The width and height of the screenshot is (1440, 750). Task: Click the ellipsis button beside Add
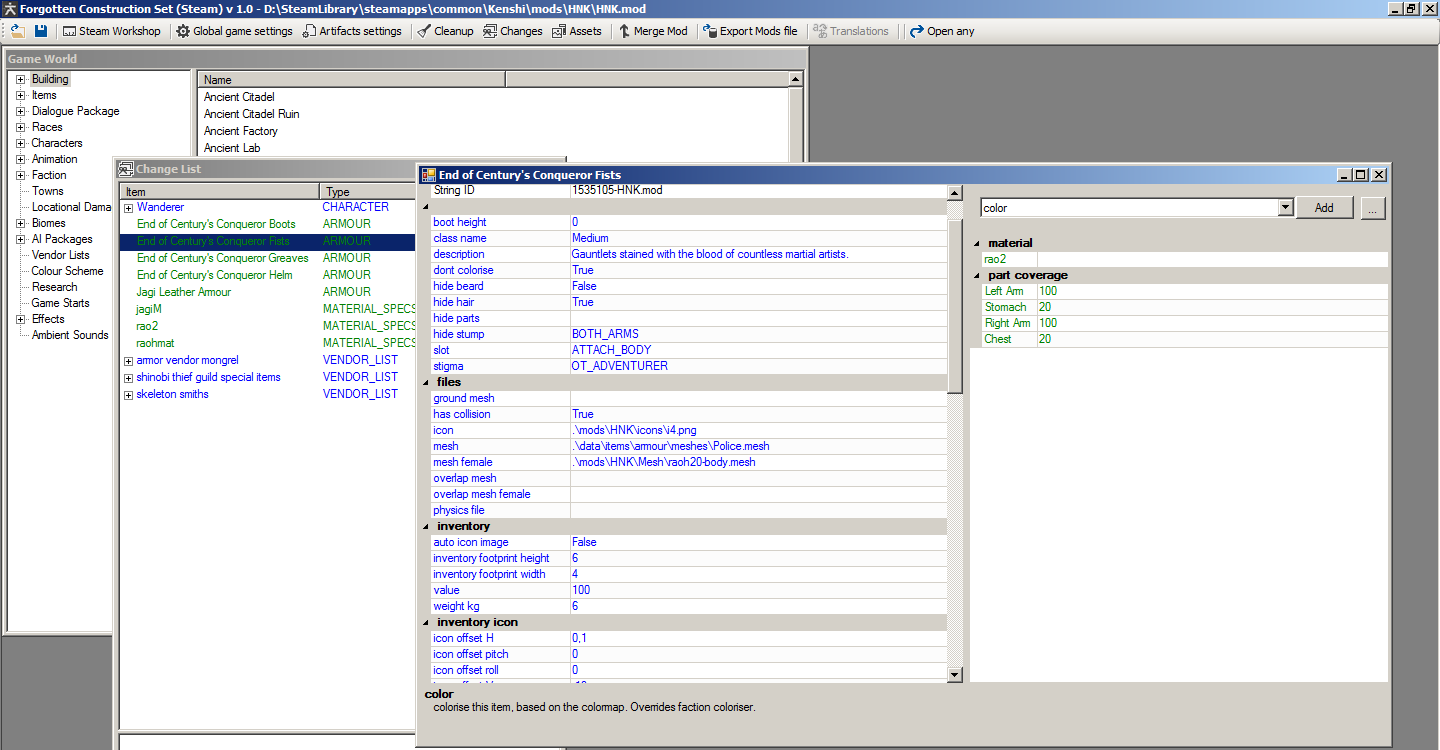pyautogui.click(x=1373, y=208)
